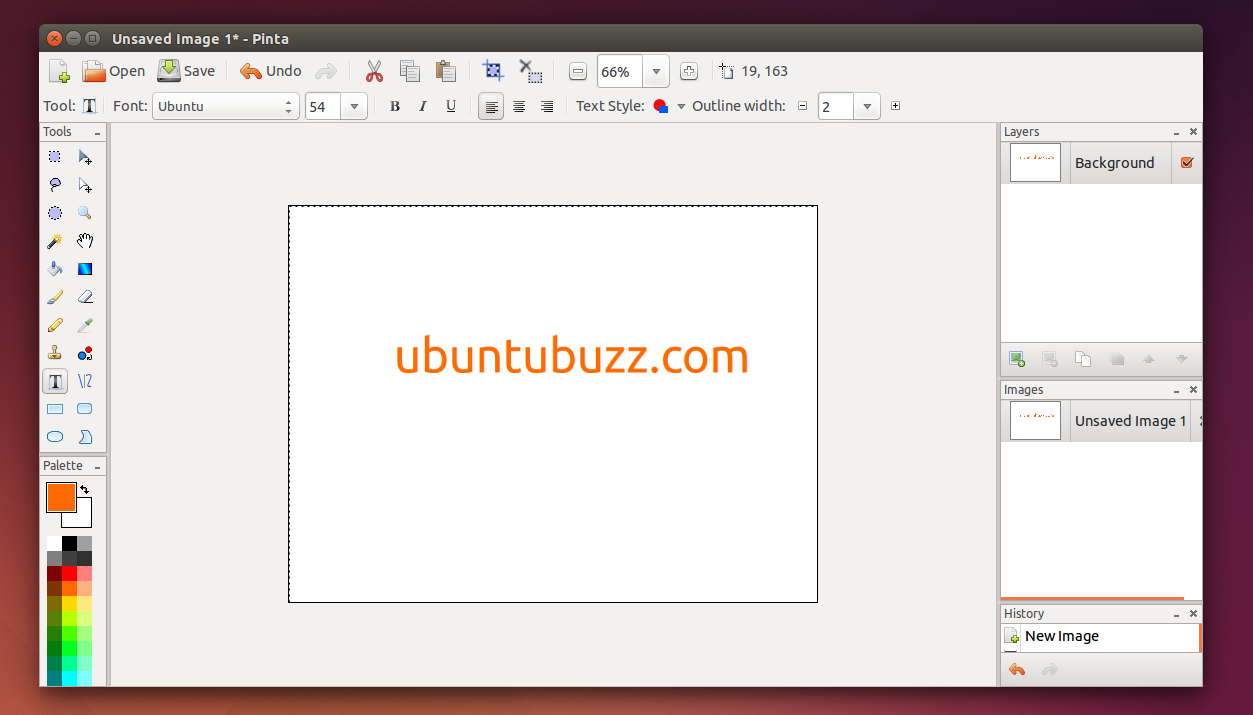The height and width of the screenshot is (715, 1253).
Task: Open the zoom percentage dropdown arrow
Action: [x=656, y=71]
